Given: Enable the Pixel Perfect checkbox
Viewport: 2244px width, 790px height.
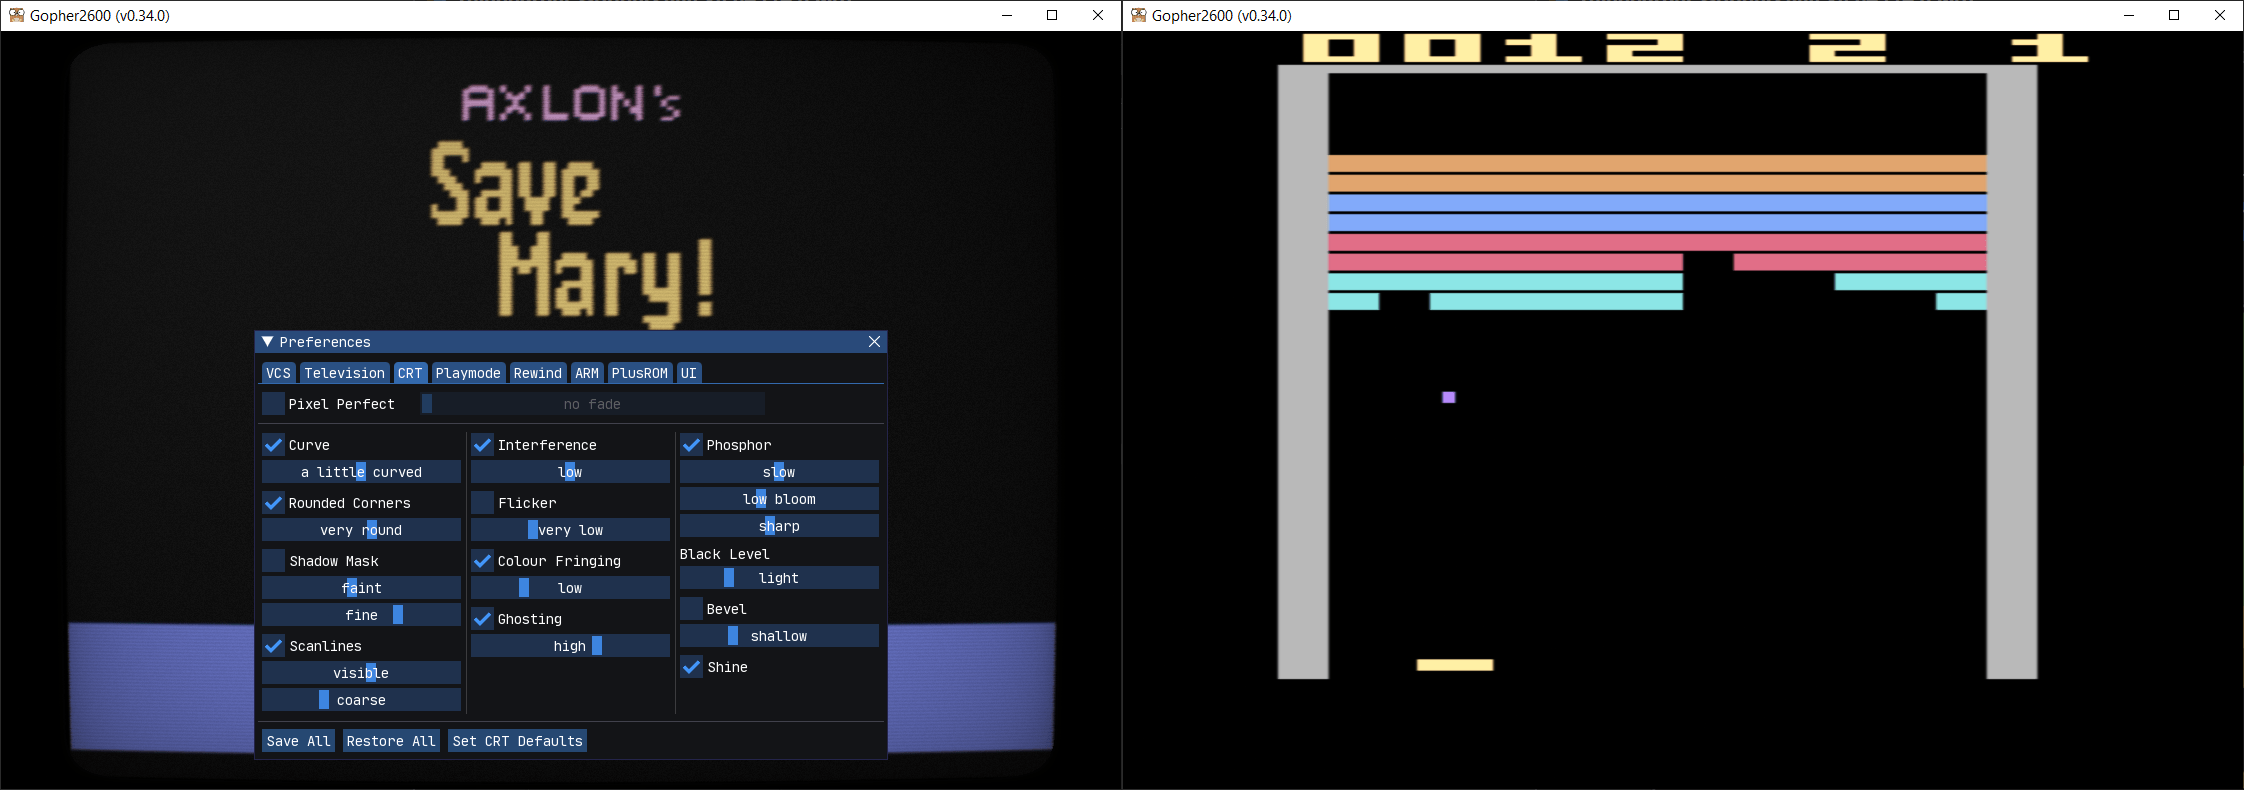Looking at the screenshot, I should pos(273,404).
